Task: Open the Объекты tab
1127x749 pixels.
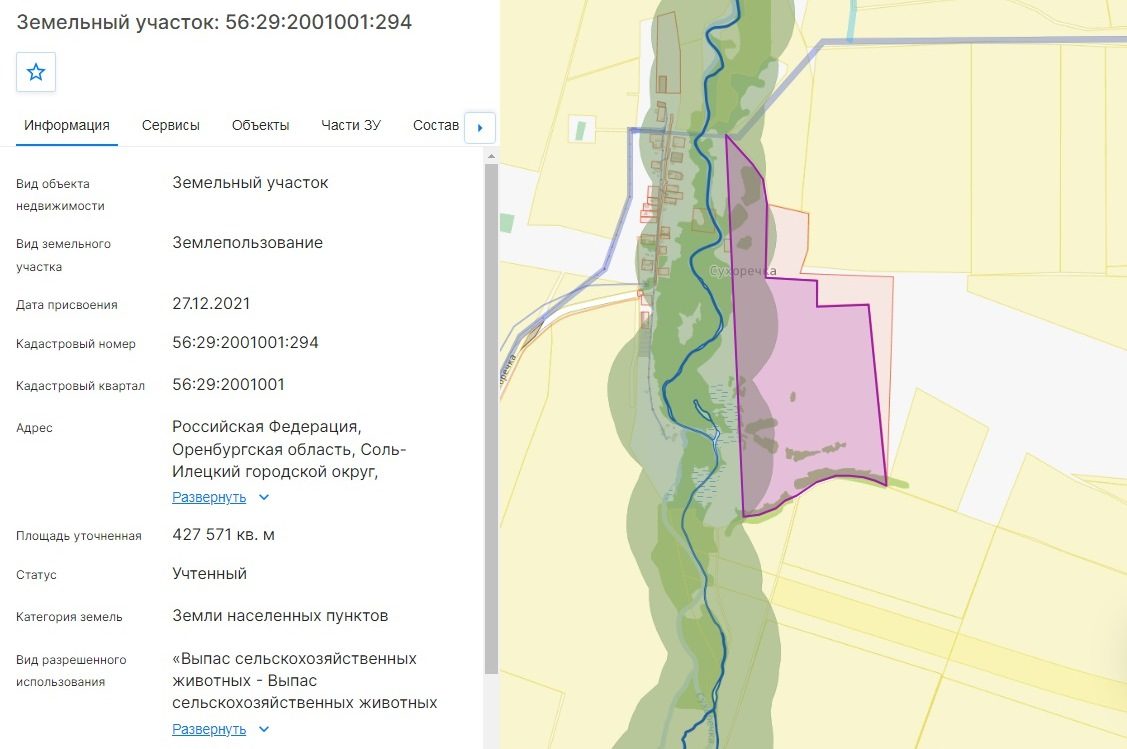Action: tap(260, 125)
